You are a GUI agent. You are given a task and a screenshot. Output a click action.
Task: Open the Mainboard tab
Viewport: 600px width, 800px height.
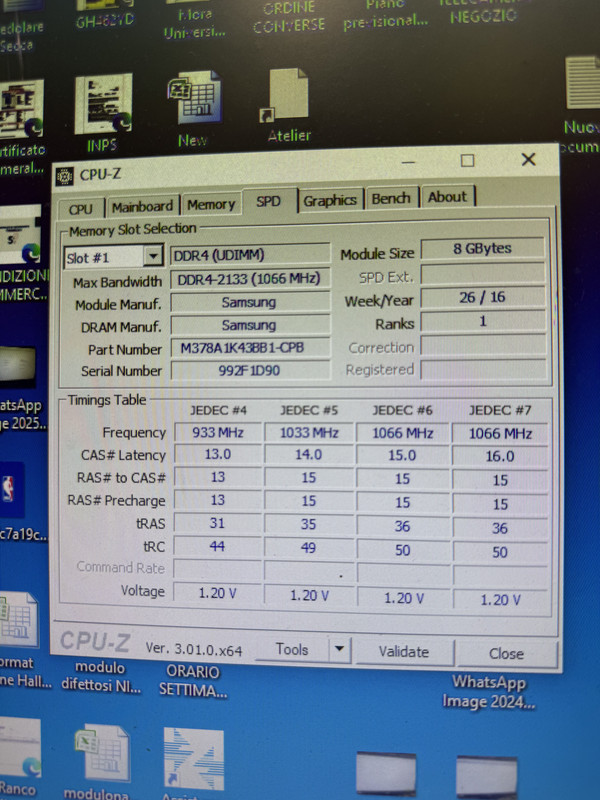click(142, 207)
